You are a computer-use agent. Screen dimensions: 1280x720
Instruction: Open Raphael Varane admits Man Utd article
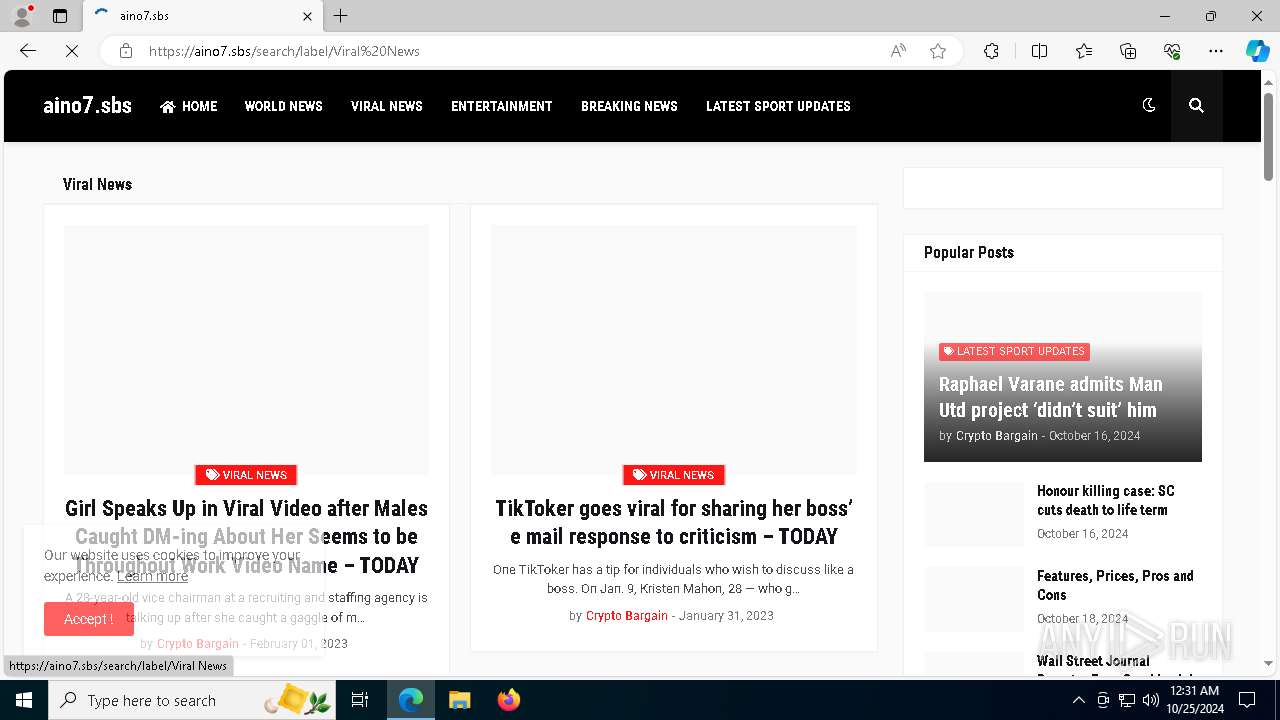[x=1050, y=397]
